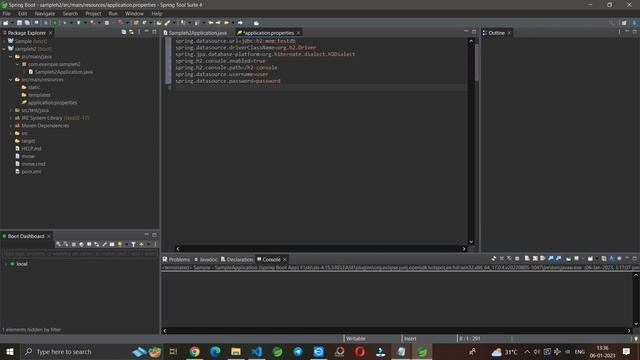640x360 pixels.
Task: Open the Window menu
Action: pos(134,13)
